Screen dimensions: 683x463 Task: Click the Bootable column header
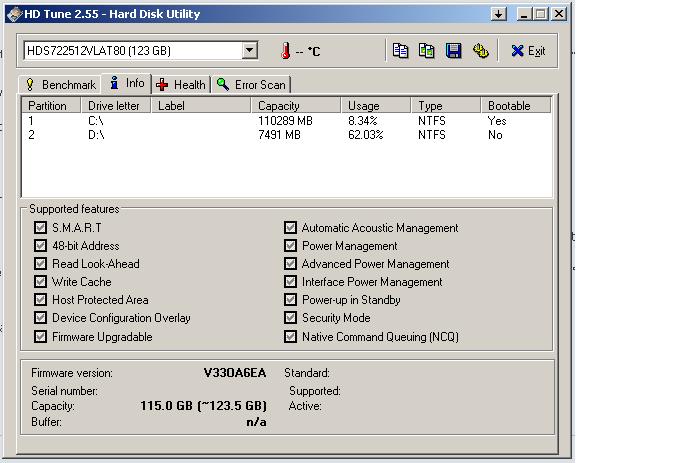[x=516, y=106]
